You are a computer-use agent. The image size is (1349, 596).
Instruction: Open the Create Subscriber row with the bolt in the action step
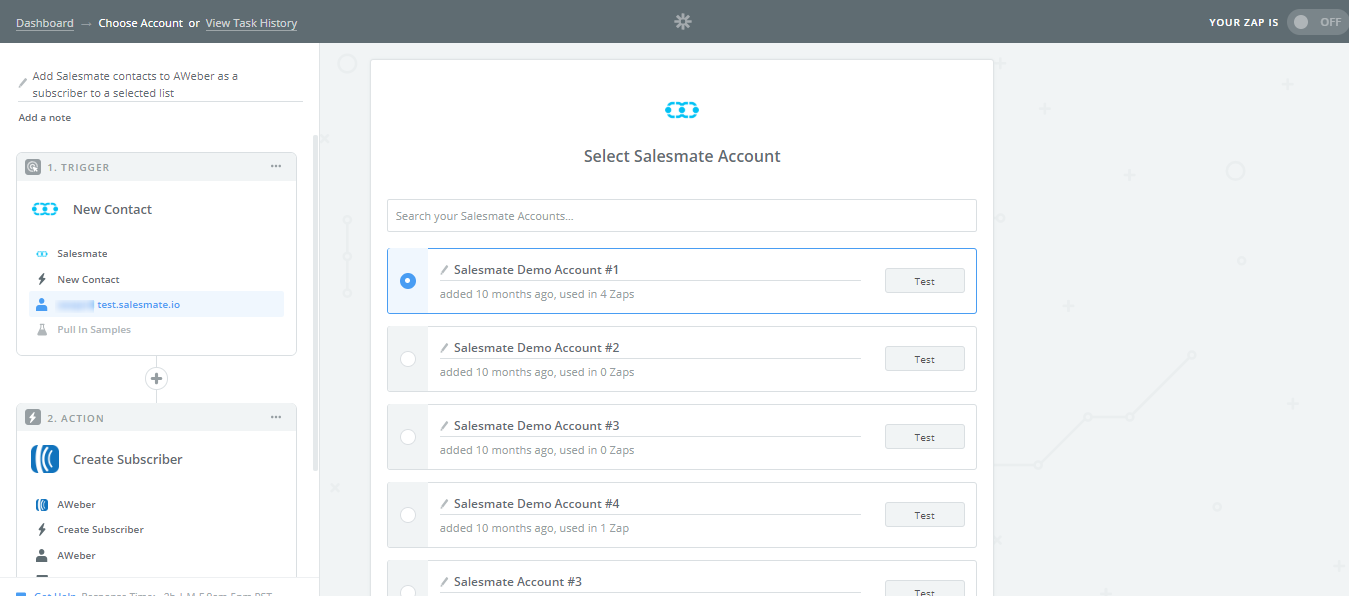pos(157,530)
